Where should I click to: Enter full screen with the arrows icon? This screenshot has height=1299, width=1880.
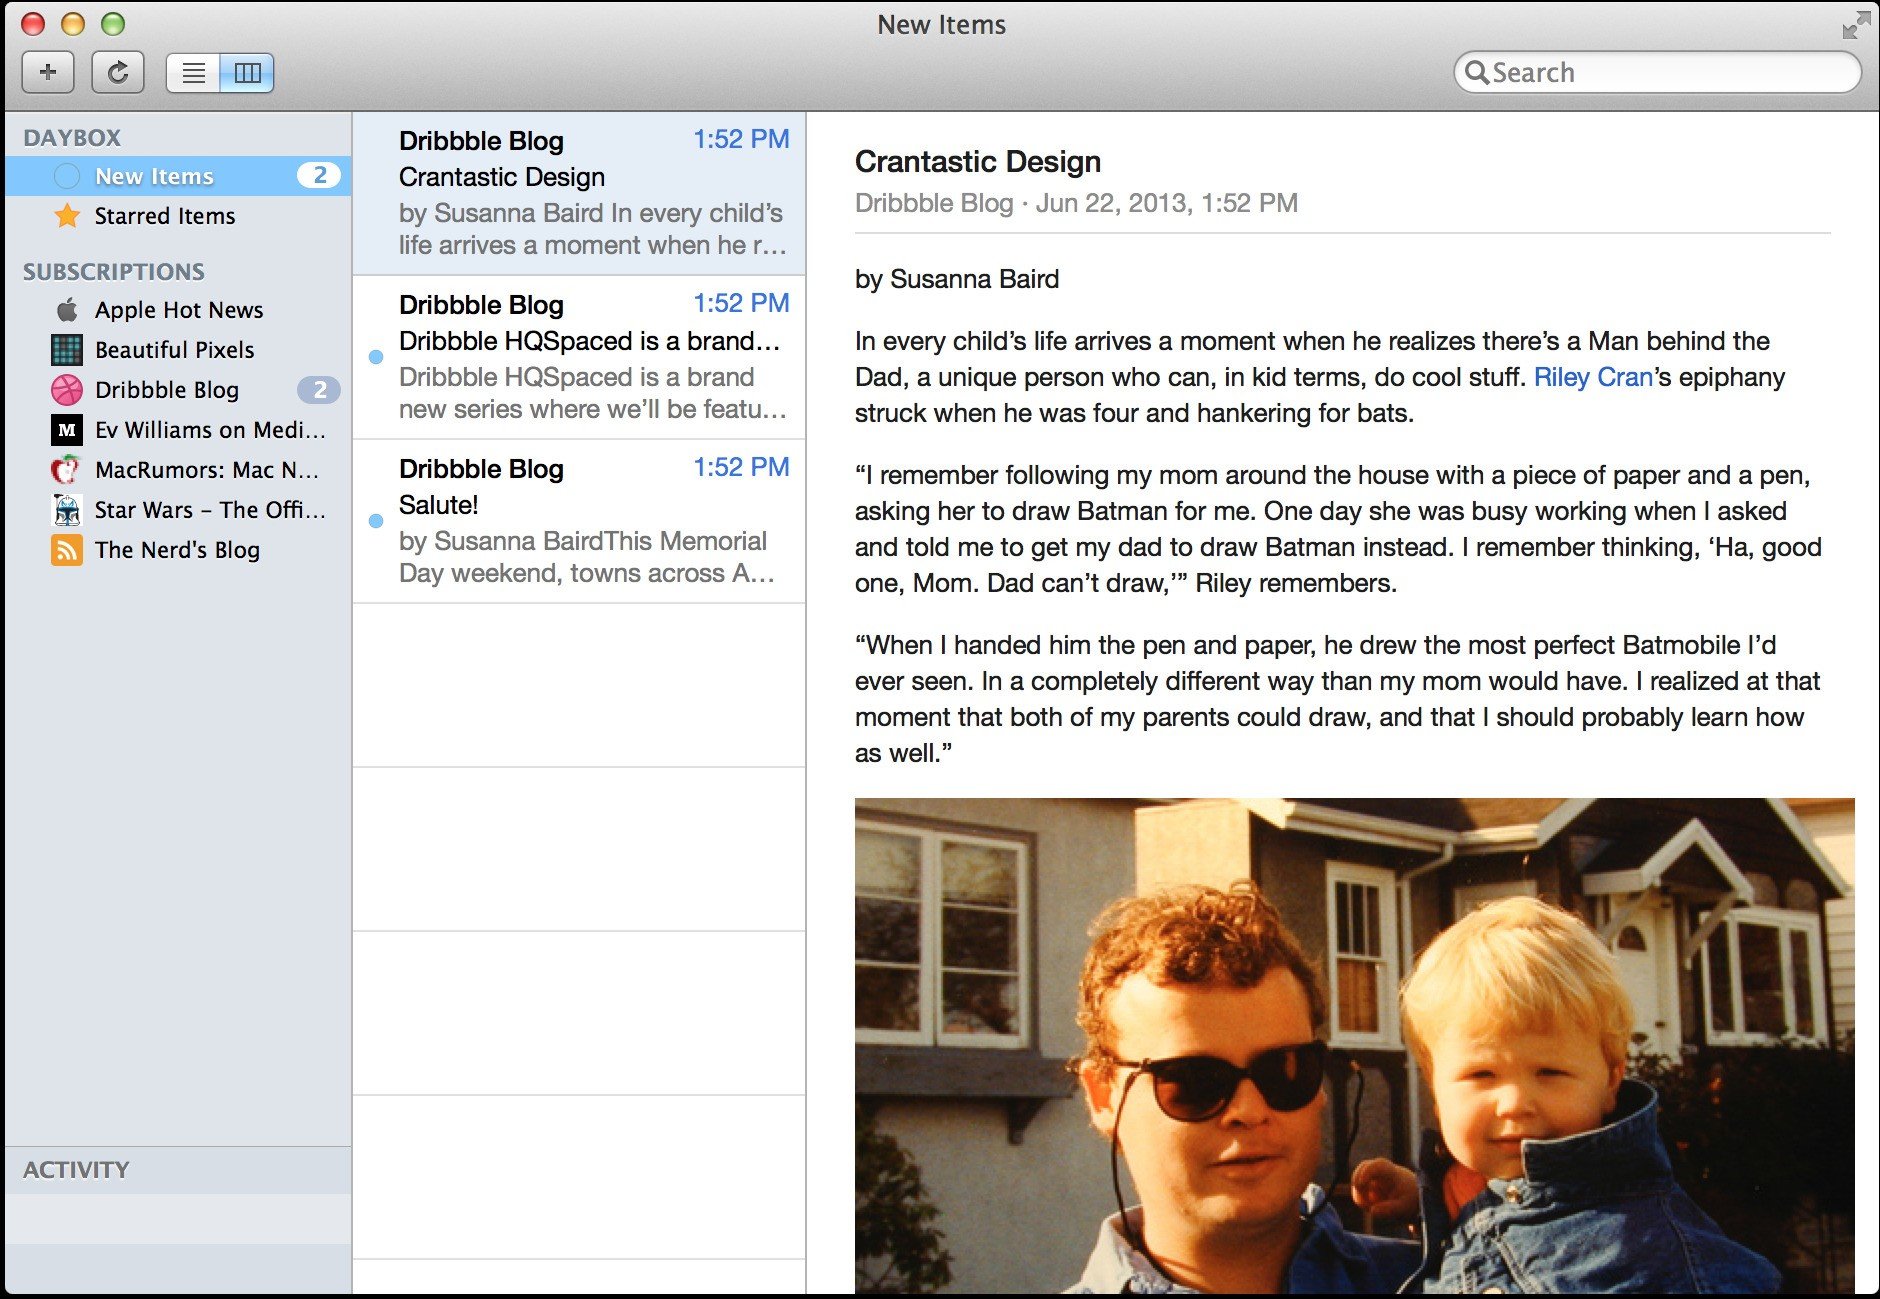point(1856,25)
